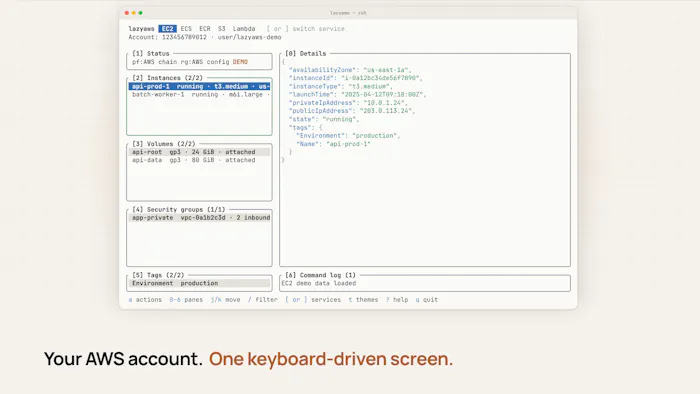Focus the [6] Command log pane title
700x394 pixels.
(321, 275)
